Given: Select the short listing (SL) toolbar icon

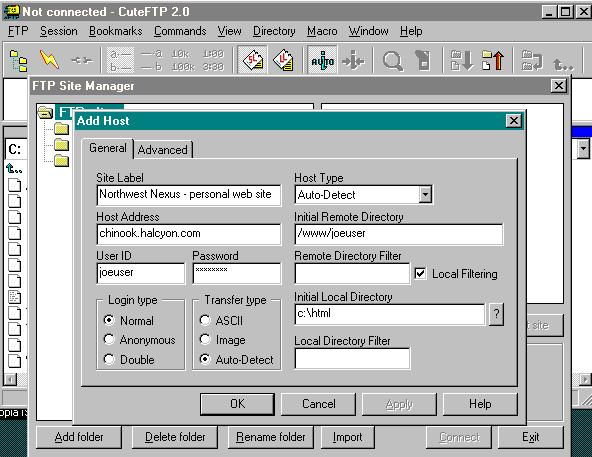Looking at the screenshot, I should [253, 60].
